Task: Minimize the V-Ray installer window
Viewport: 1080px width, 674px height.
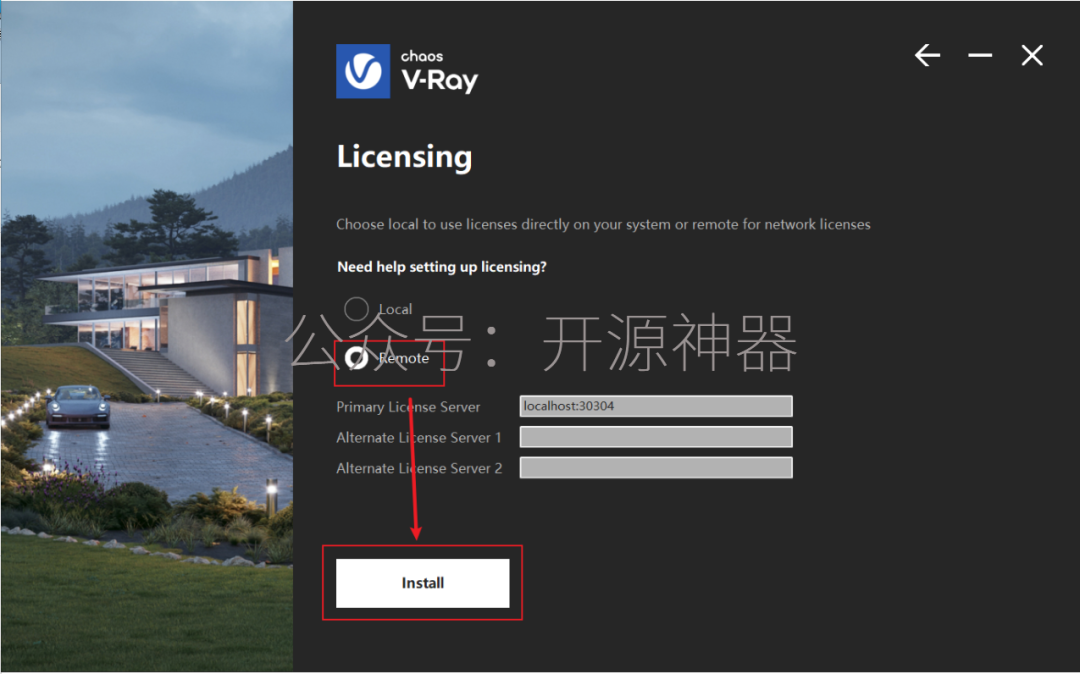Action: (x=979, y=55)
